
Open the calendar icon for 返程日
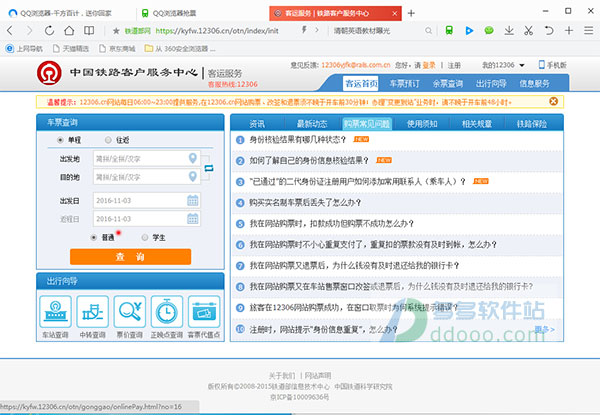click(x=192, y=218)
